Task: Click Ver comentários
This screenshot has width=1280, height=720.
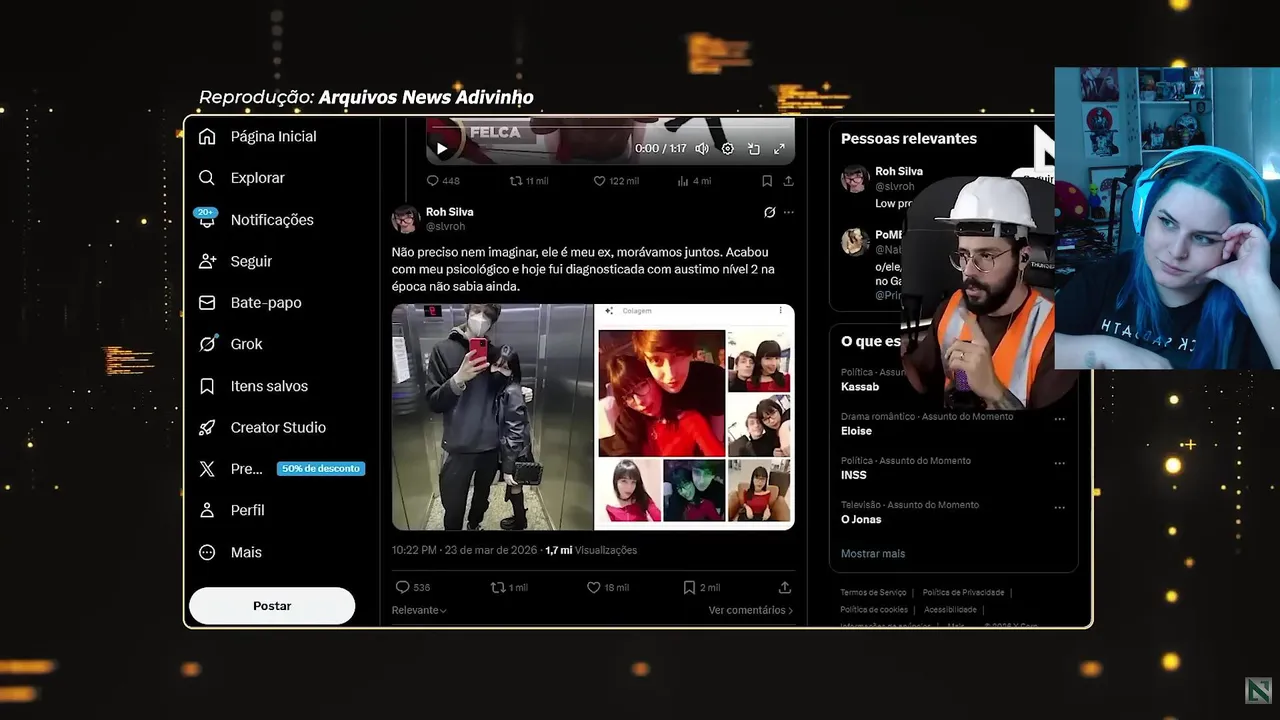Action: coord(751,610)
